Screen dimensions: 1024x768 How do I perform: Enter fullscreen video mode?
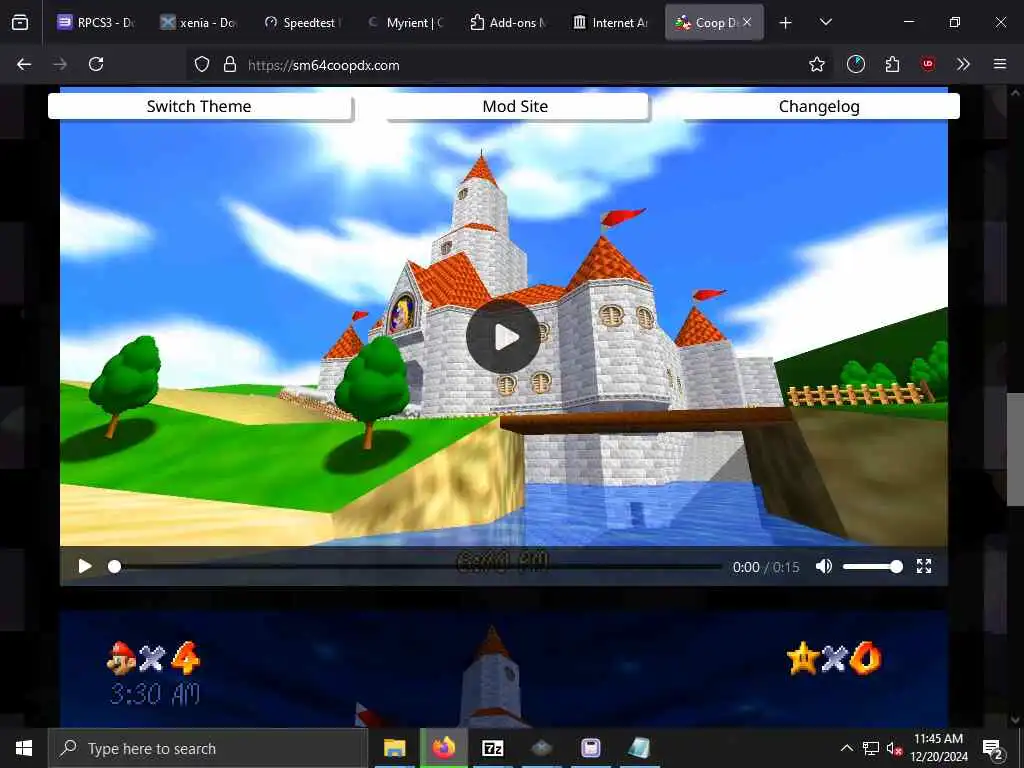pyautogui.click(x=923, y=566)
